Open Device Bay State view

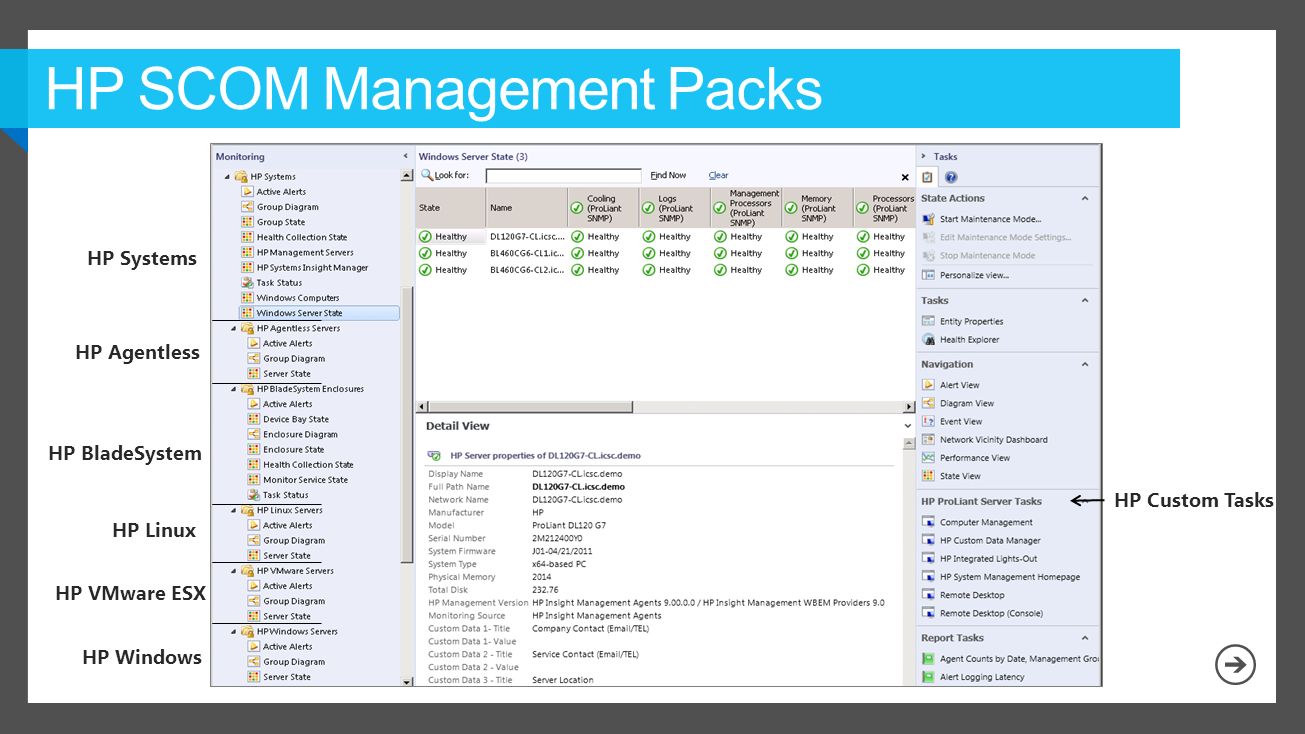(296, 419)
